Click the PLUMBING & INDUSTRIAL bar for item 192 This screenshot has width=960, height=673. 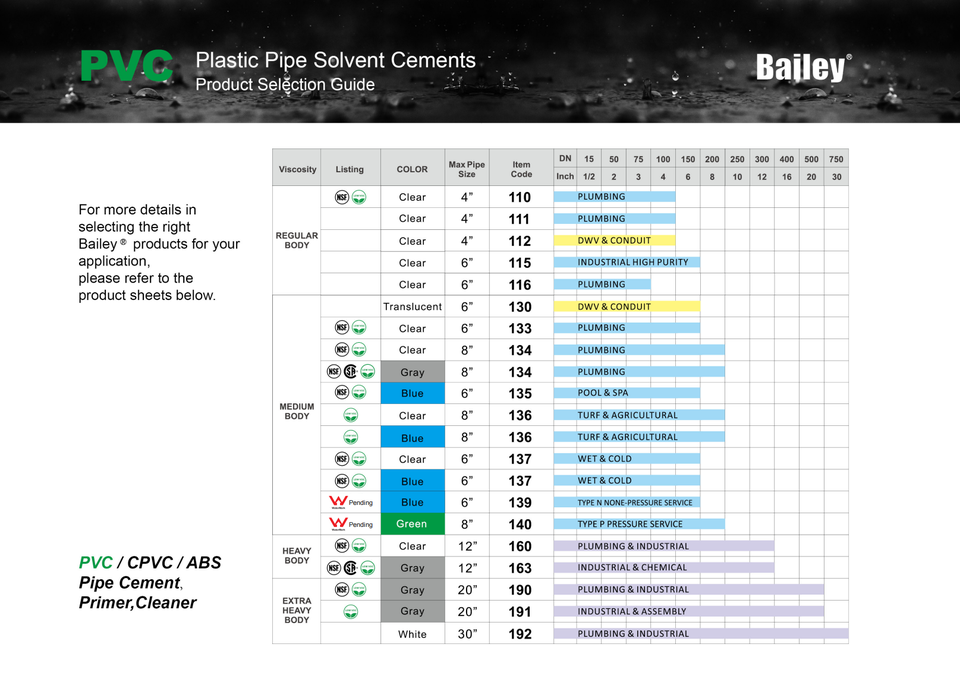(x=701, y=633)
